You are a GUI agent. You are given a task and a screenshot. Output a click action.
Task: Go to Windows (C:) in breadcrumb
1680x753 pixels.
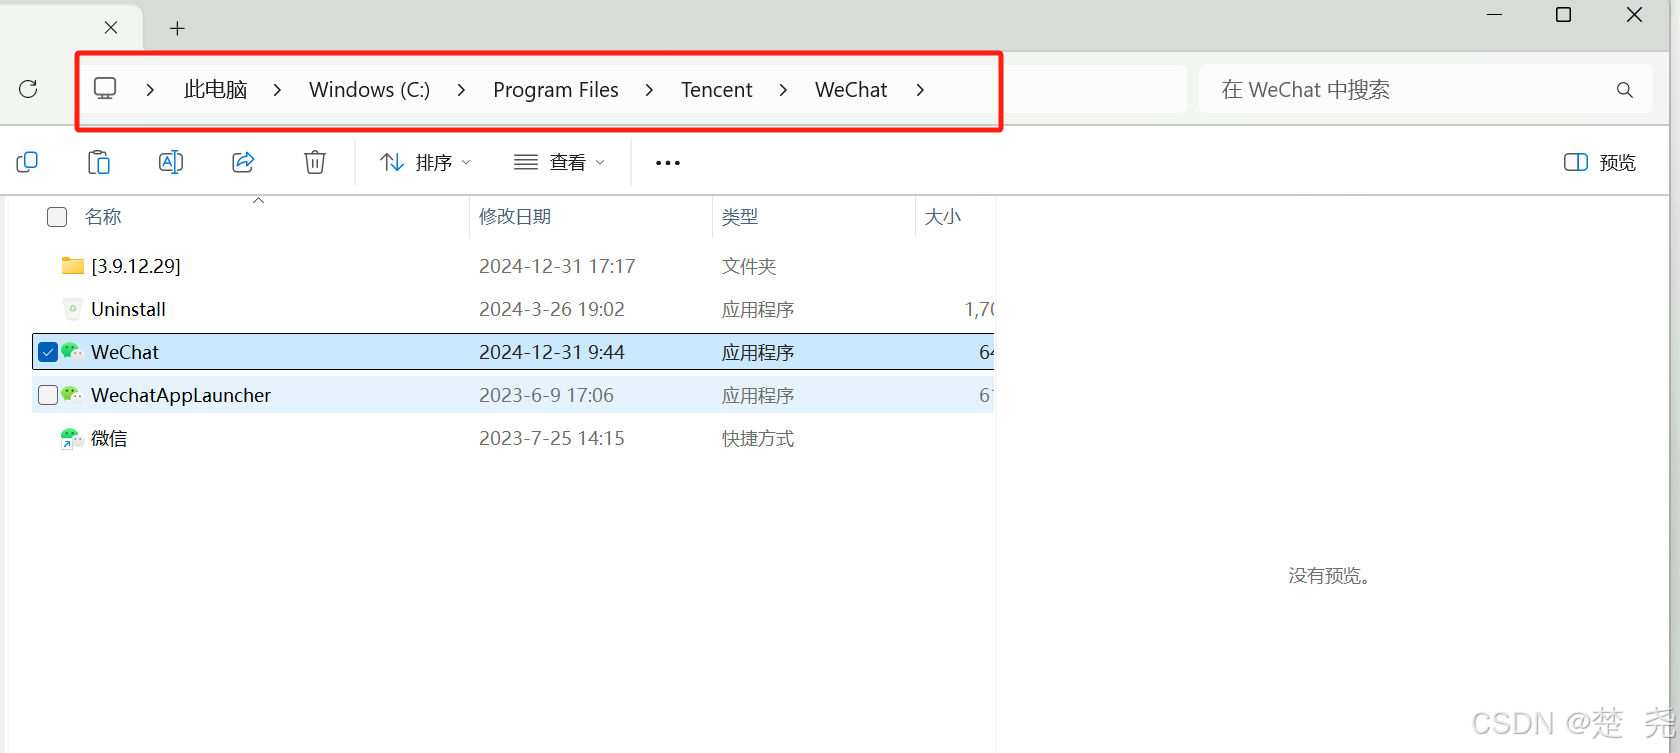click(369, 90)
